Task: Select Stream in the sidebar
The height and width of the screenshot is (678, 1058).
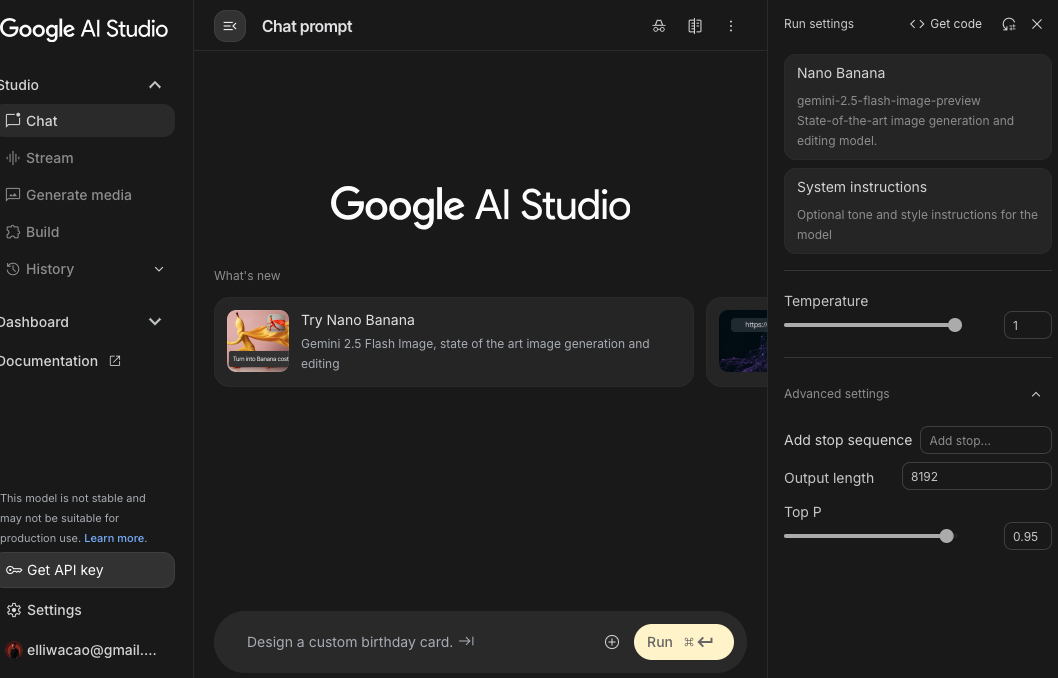Action: (49, 158)
